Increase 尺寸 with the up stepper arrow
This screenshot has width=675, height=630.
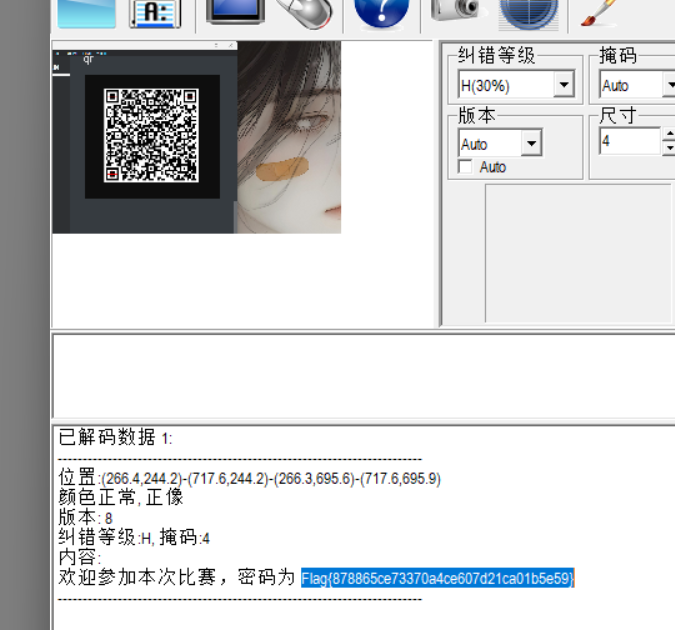pos(669,134)
